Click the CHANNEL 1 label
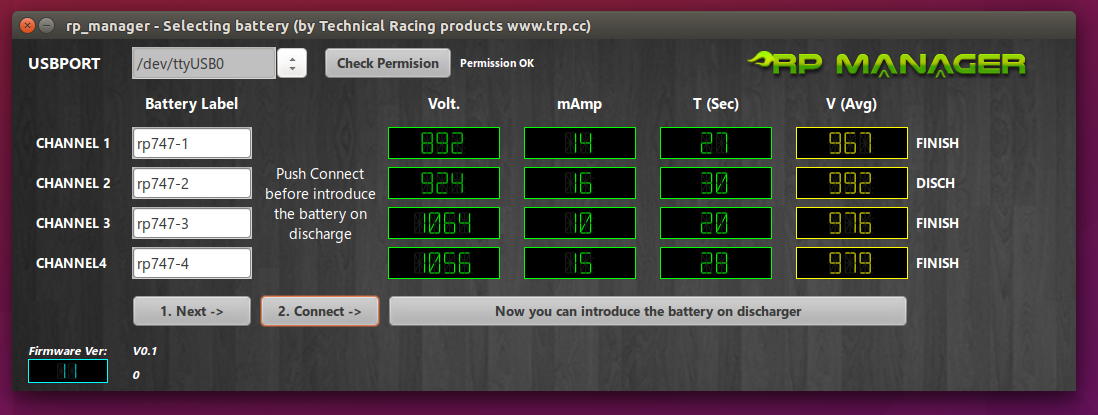The image size is (1098, 415). [73, 143]
